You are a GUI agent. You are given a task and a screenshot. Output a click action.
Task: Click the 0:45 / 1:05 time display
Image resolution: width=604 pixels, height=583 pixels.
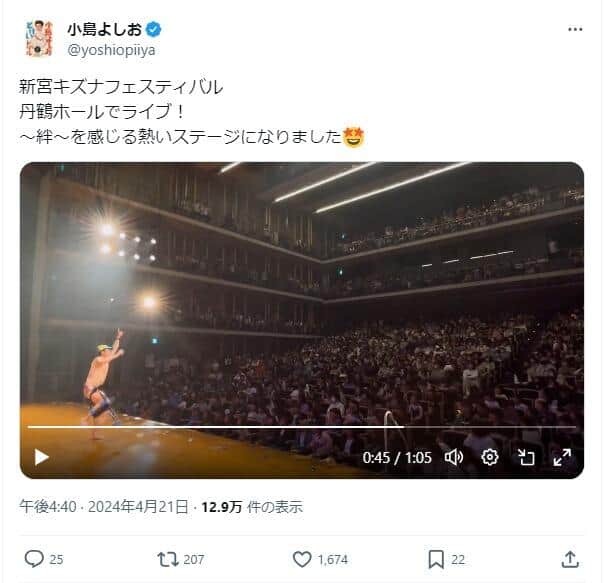[x=397, y=458]
